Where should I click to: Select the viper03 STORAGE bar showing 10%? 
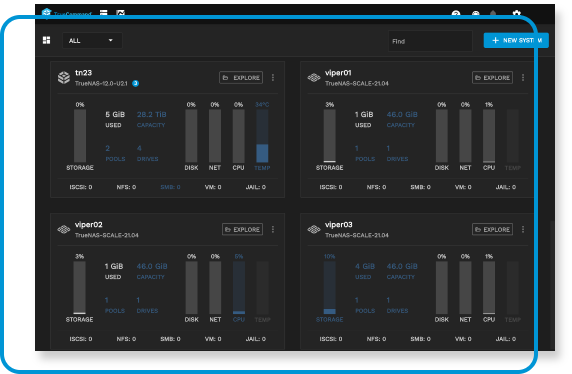329,288
